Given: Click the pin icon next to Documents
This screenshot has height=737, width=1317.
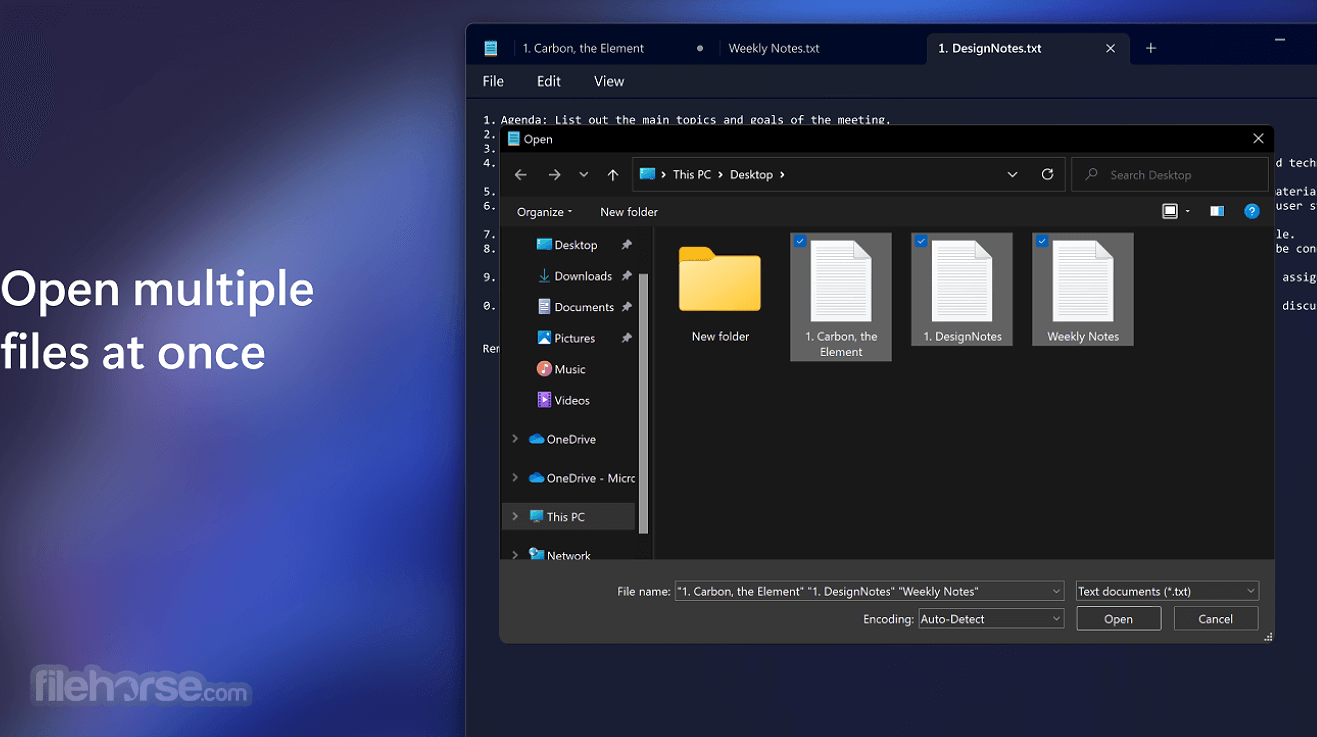Looking at the screenshot, I should [627, 307].
